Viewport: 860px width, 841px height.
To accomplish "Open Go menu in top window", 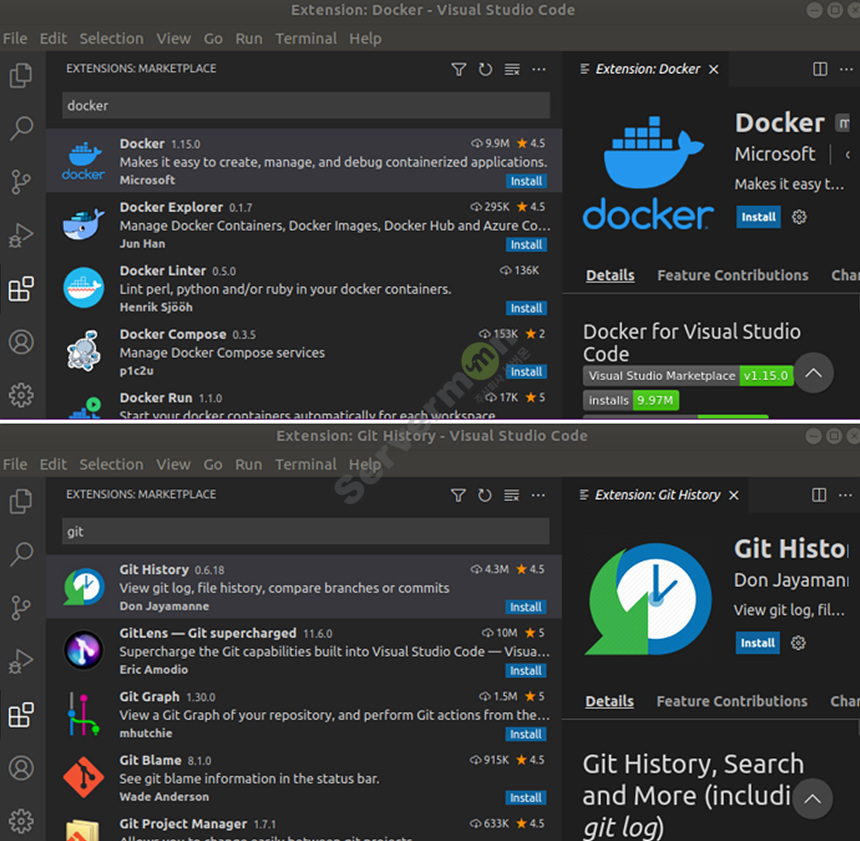I will point(213,38).
